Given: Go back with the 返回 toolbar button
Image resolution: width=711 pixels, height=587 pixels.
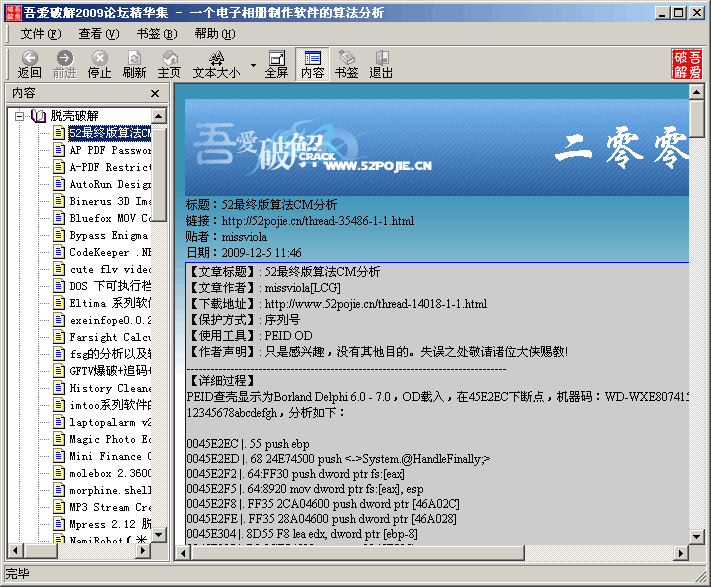Looking at the screenshot, I should point(29,65).
